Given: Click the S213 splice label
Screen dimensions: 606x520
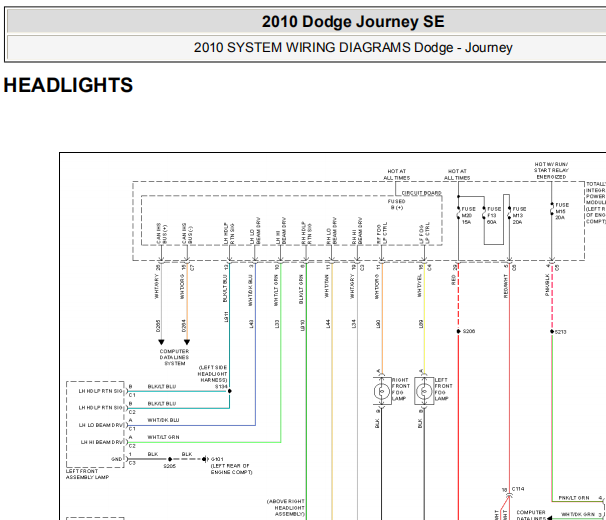Looking at the screenshot, I should [561, 332].
